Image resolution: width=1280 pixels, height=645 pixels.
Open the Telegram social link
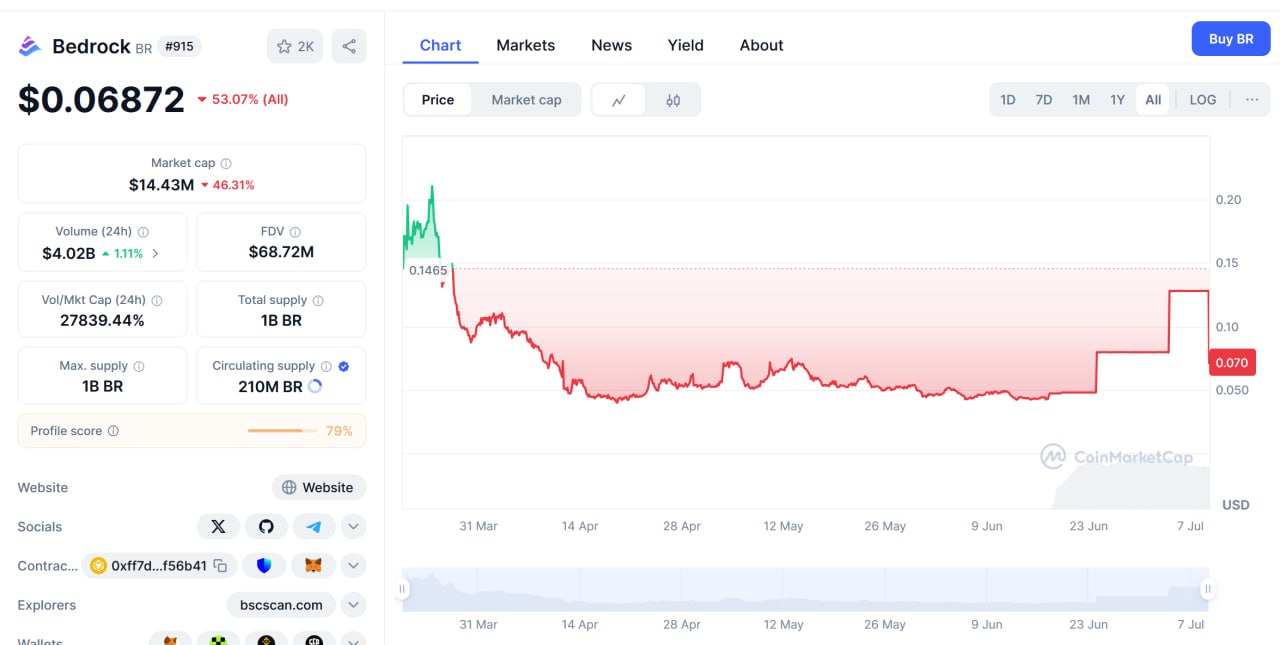pyautogui.click(x=314, y=526)
